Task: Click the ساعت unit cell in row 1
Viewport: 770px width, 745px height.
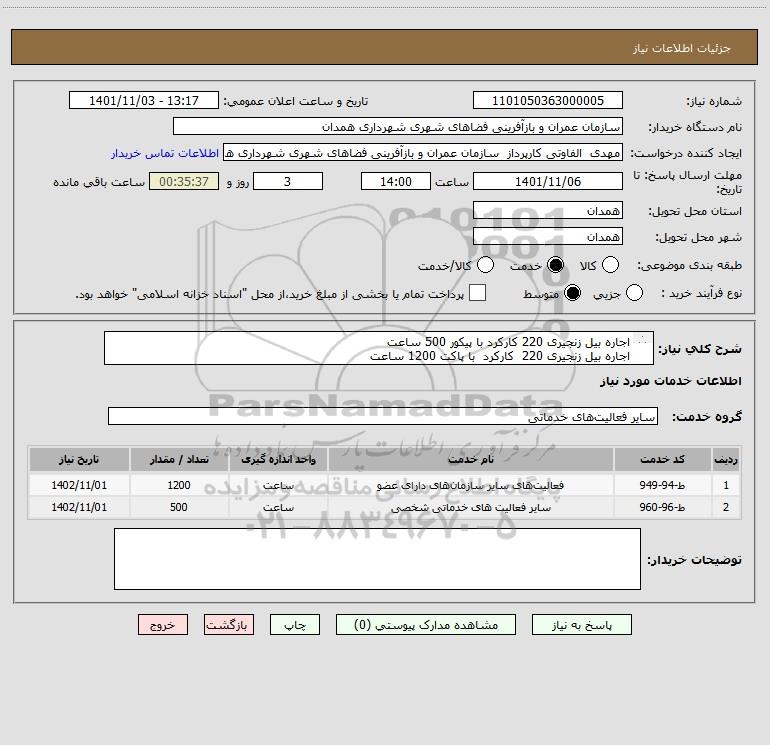Action: click(278, 485)
